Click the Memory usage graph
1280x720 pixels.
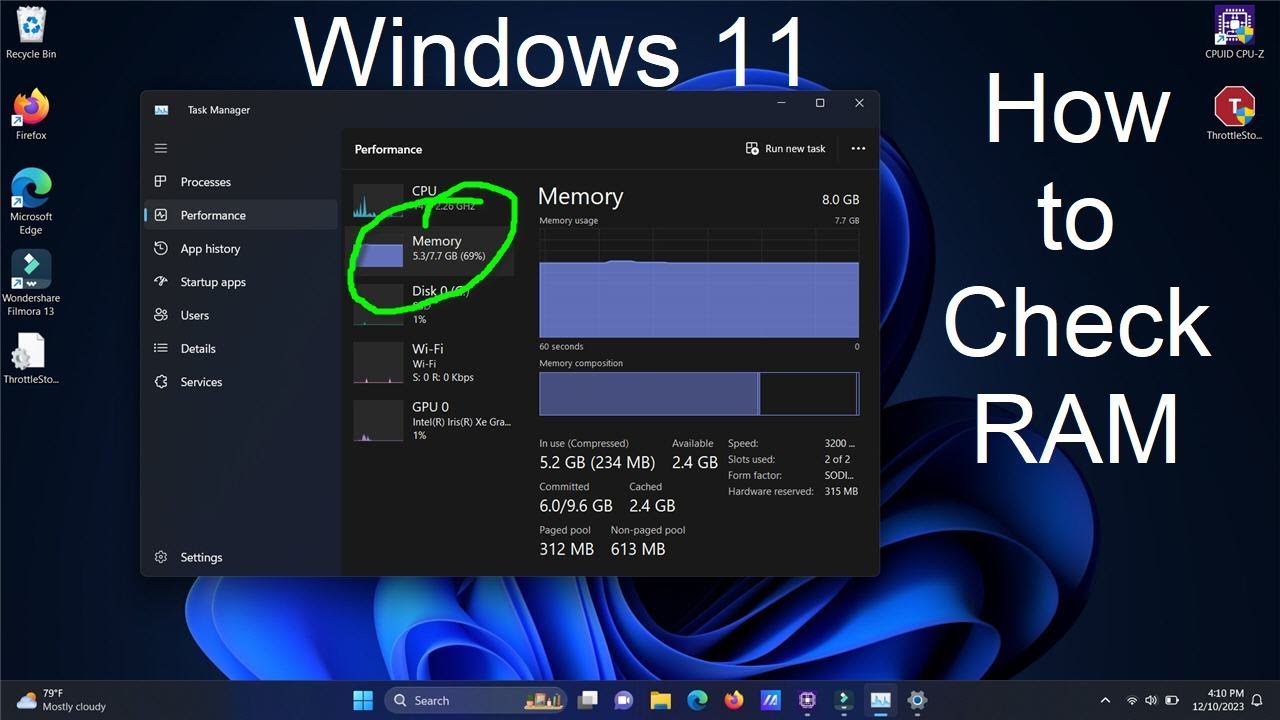[699, 282]
